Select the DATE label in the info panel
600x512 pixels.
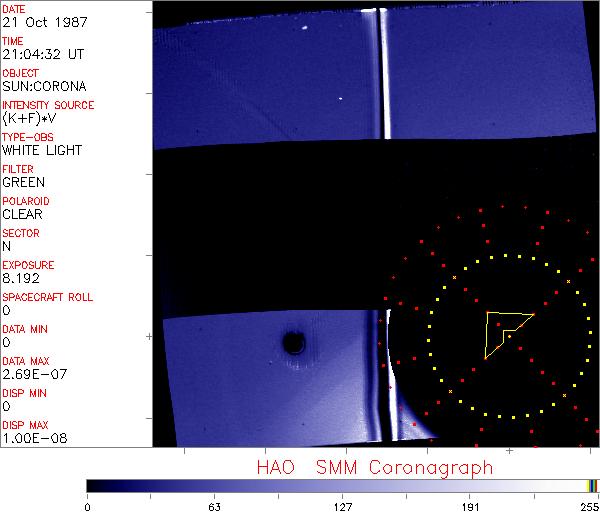[17, 9]
